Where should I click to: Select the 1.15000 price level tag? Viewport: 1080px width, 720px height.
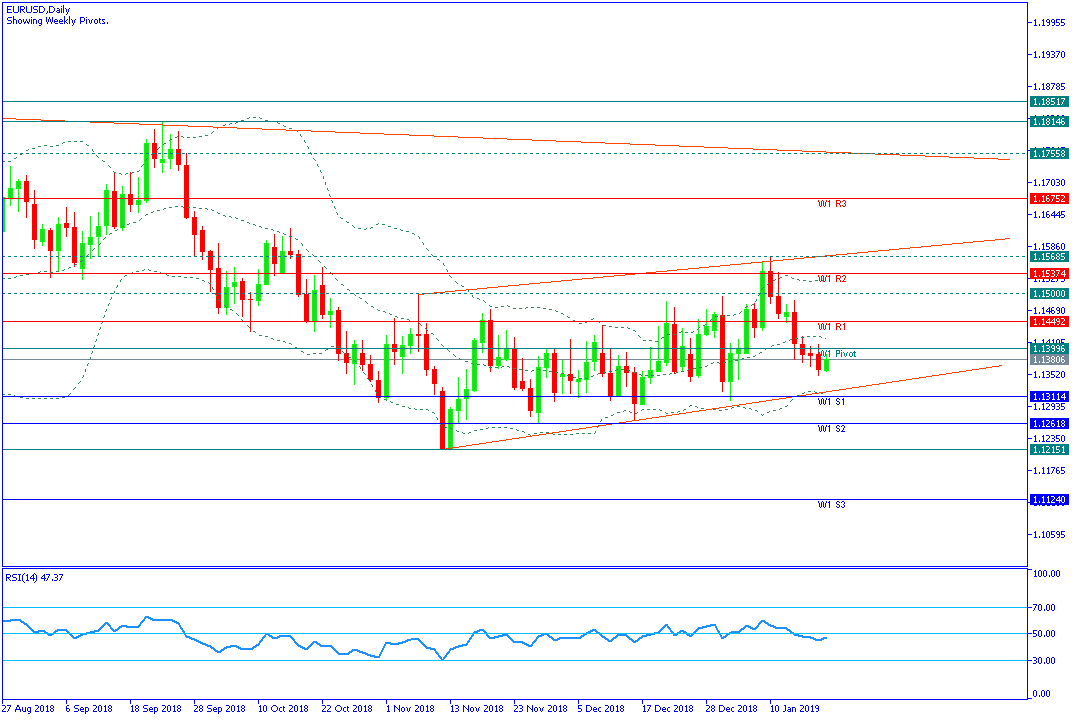[x=1049, y=294]
